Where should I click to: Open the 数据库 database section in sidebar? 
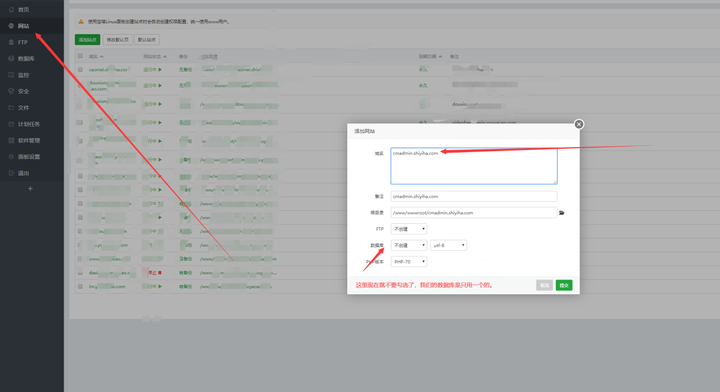click(22, 58)
